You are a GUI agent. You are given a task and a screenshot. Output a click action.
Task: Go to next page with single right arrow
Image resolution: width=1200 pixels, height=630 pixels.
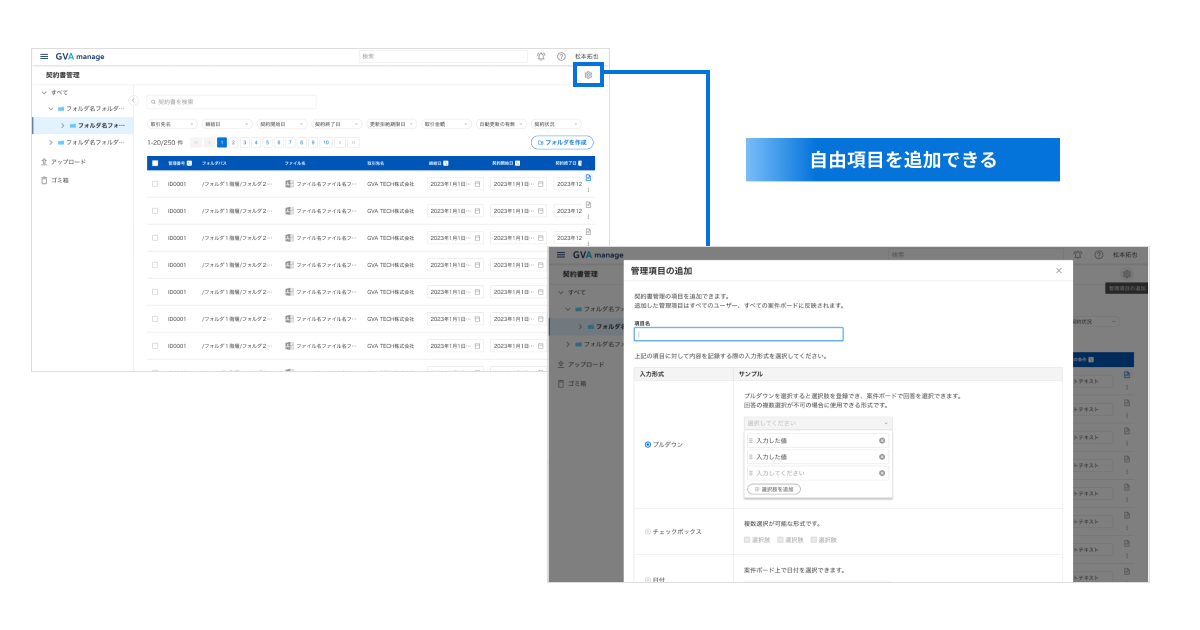tap(340, 143)
